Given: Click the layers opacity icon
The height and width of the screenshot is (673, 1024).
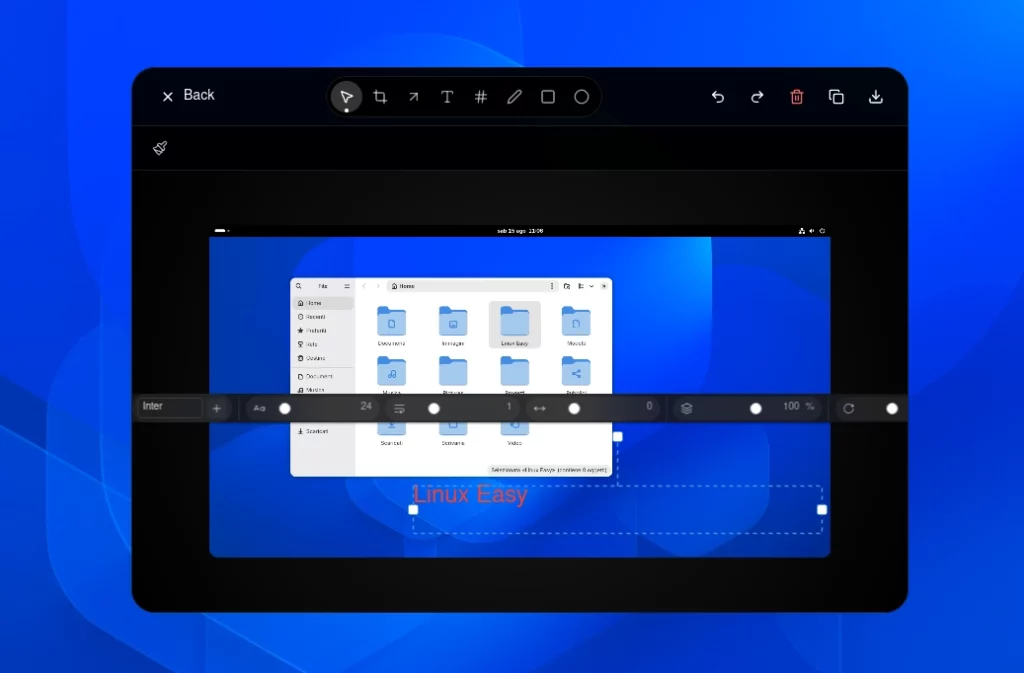Looking at the screenshot, I should [686, 409].
